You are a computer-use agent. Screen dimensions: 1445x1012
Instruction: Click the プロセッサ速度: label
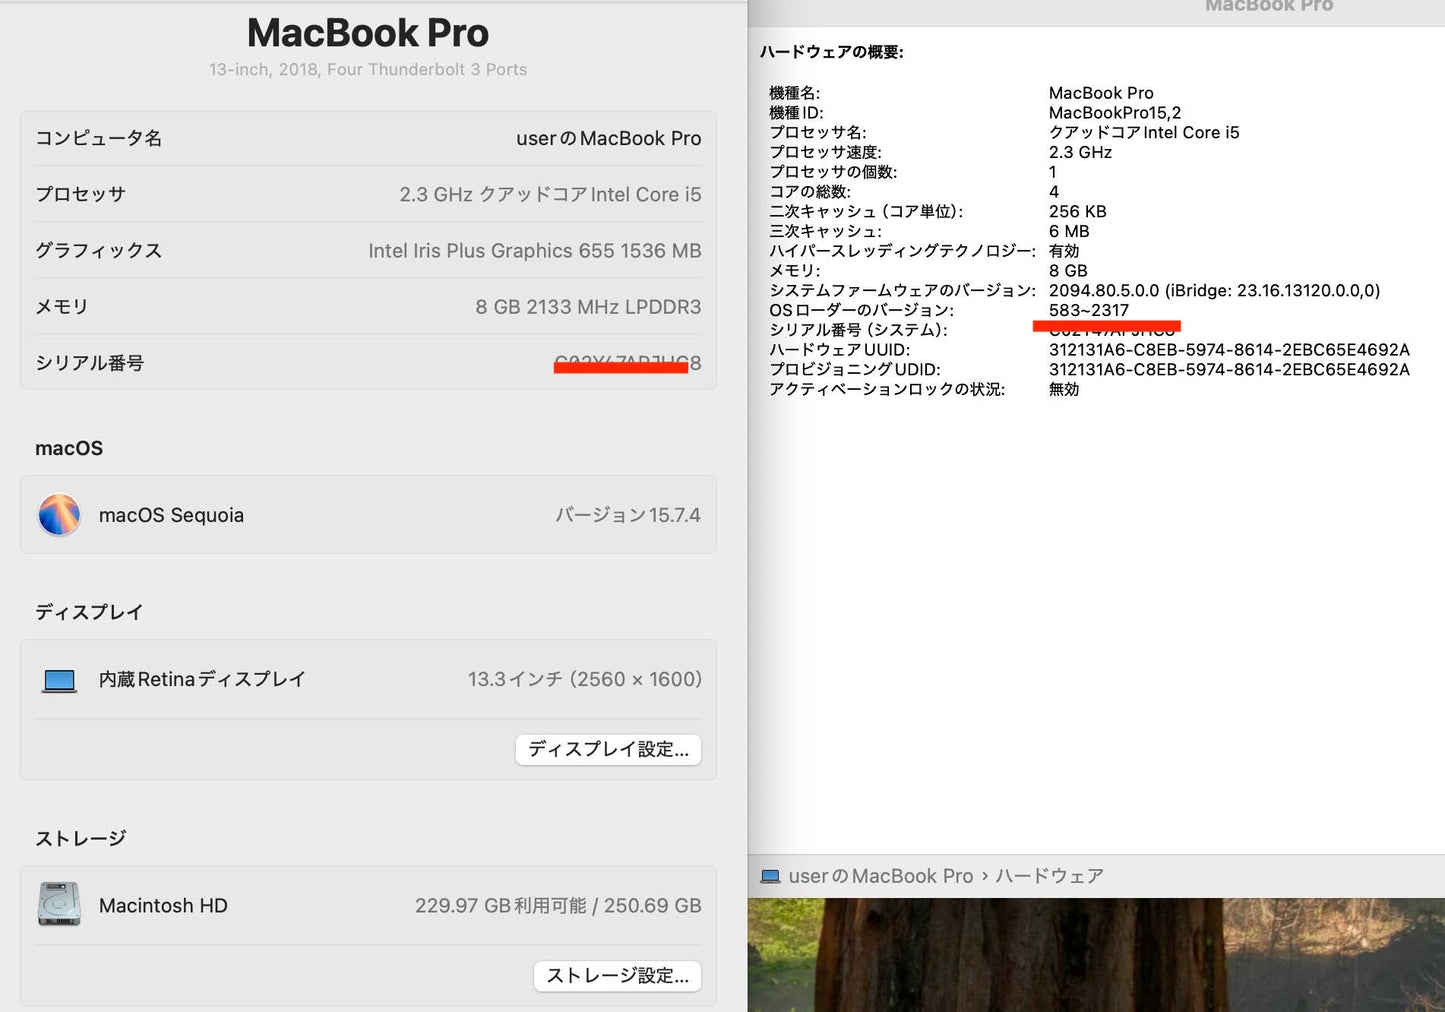tap(825, 152)
